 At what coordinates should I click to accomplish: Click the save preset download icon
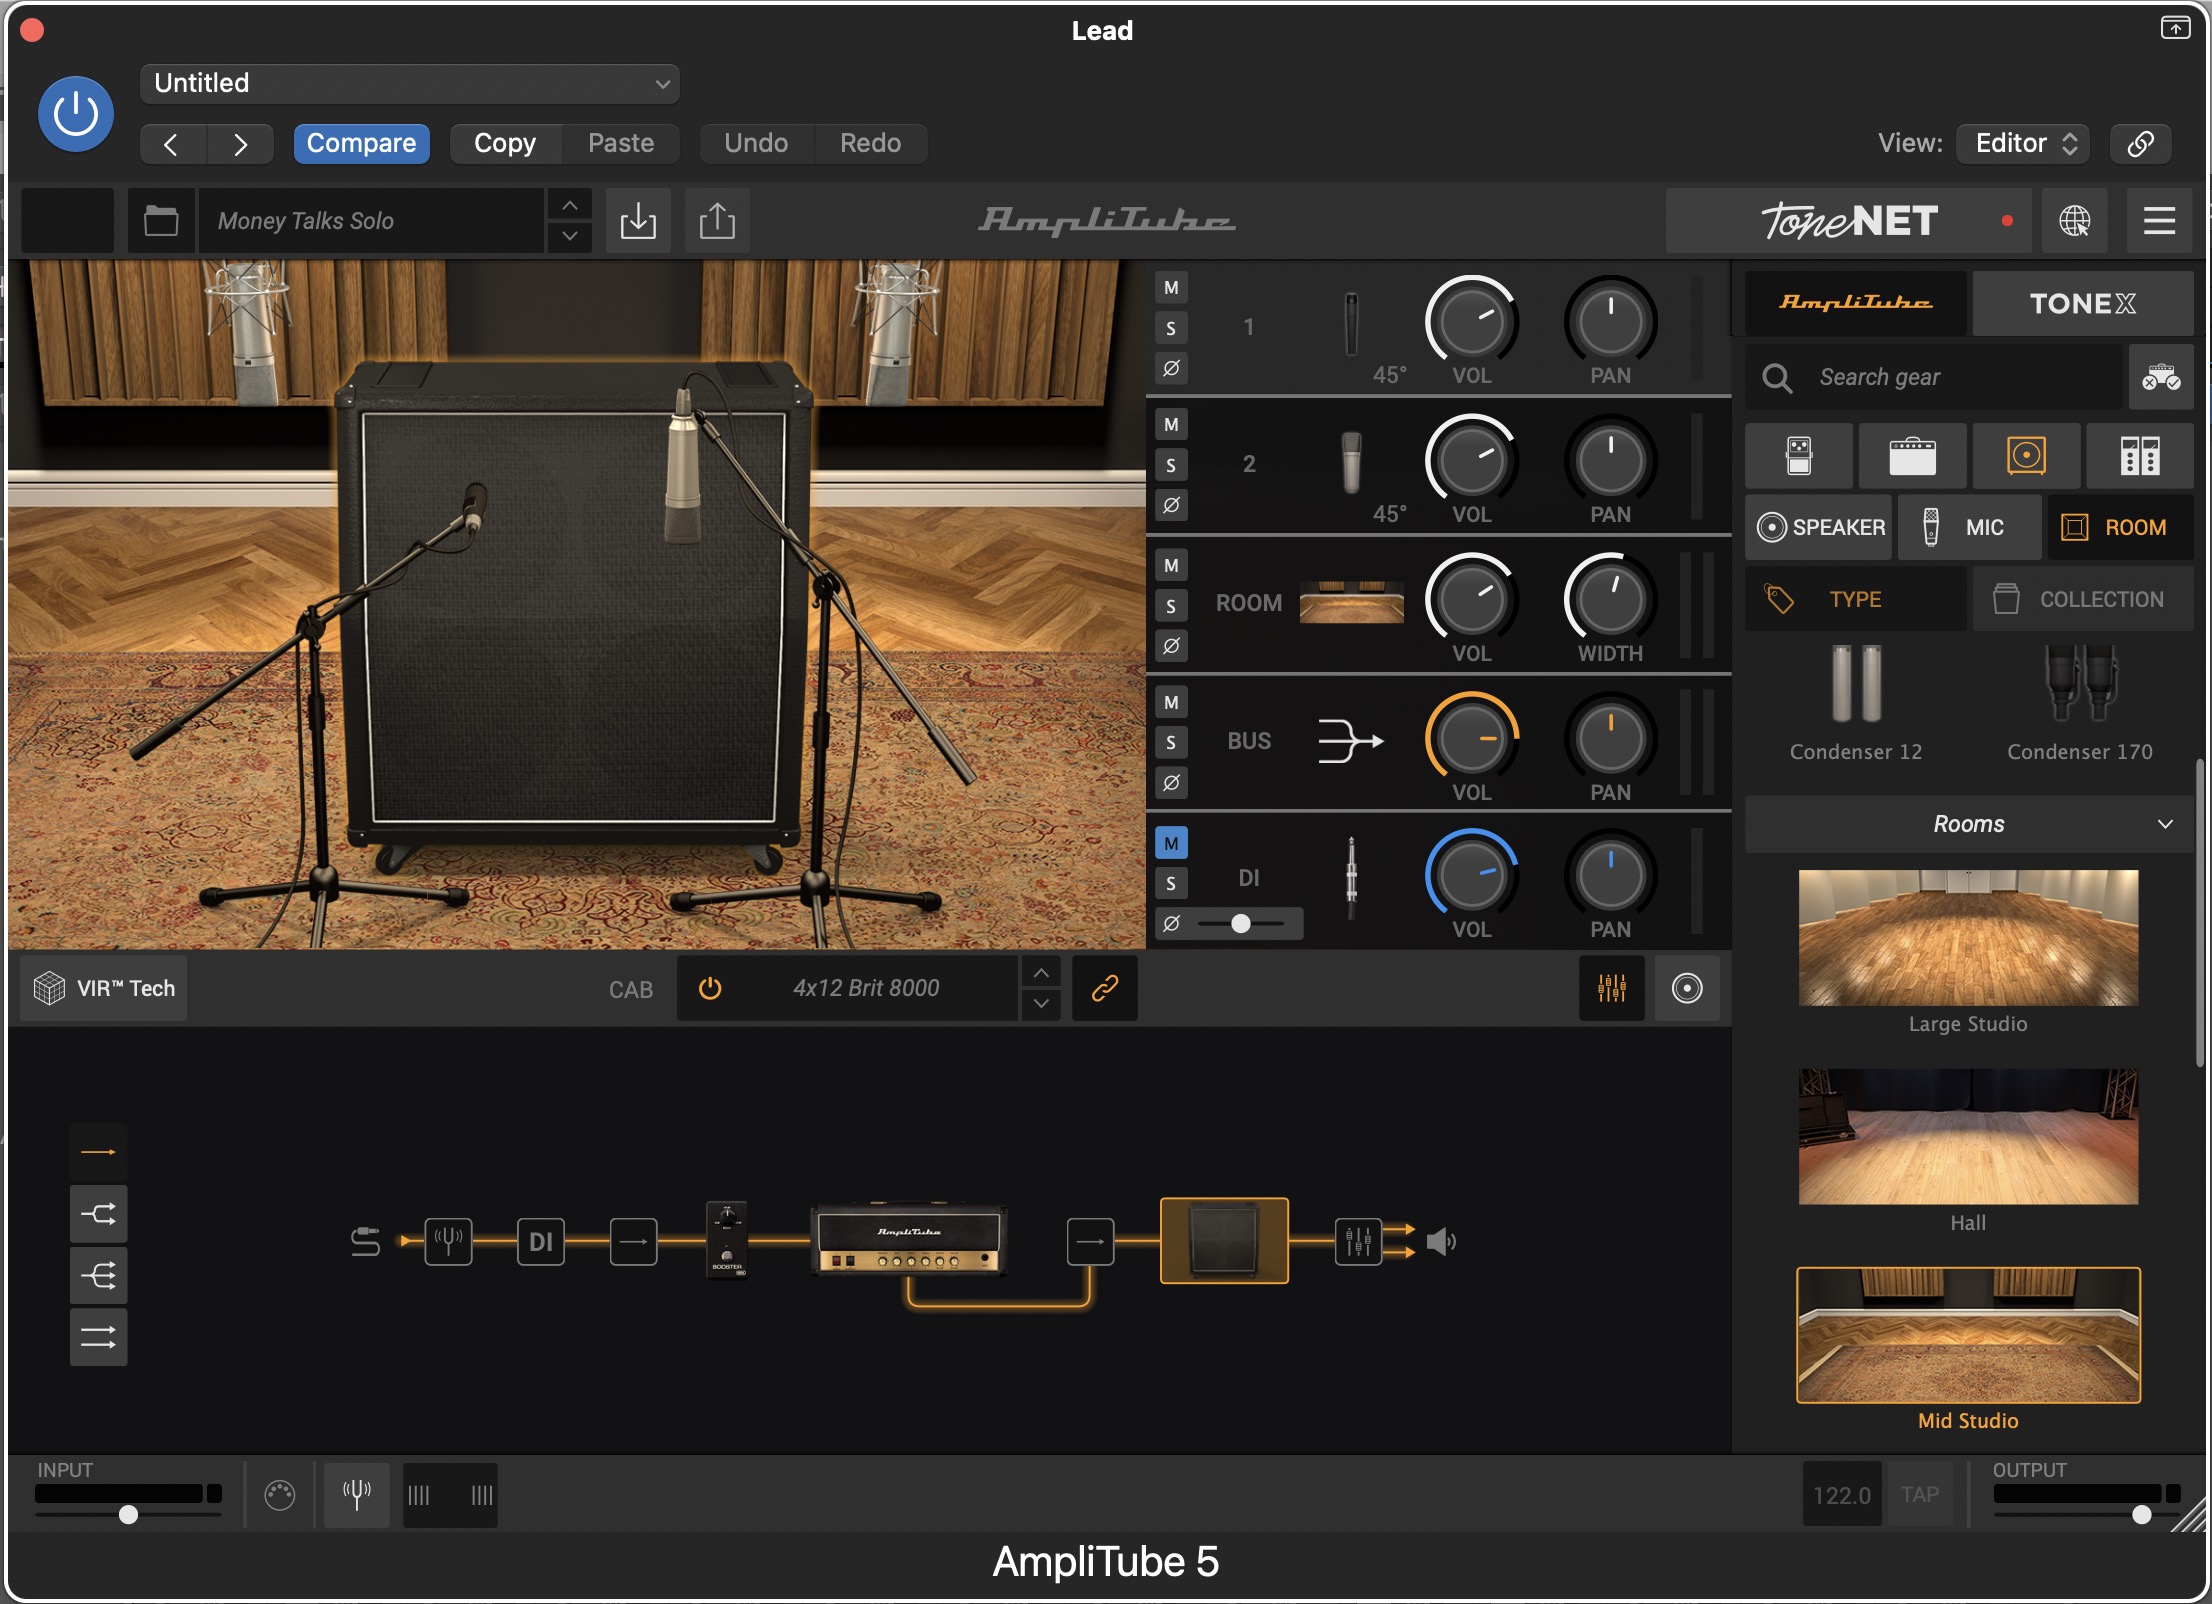coord(638,220)
